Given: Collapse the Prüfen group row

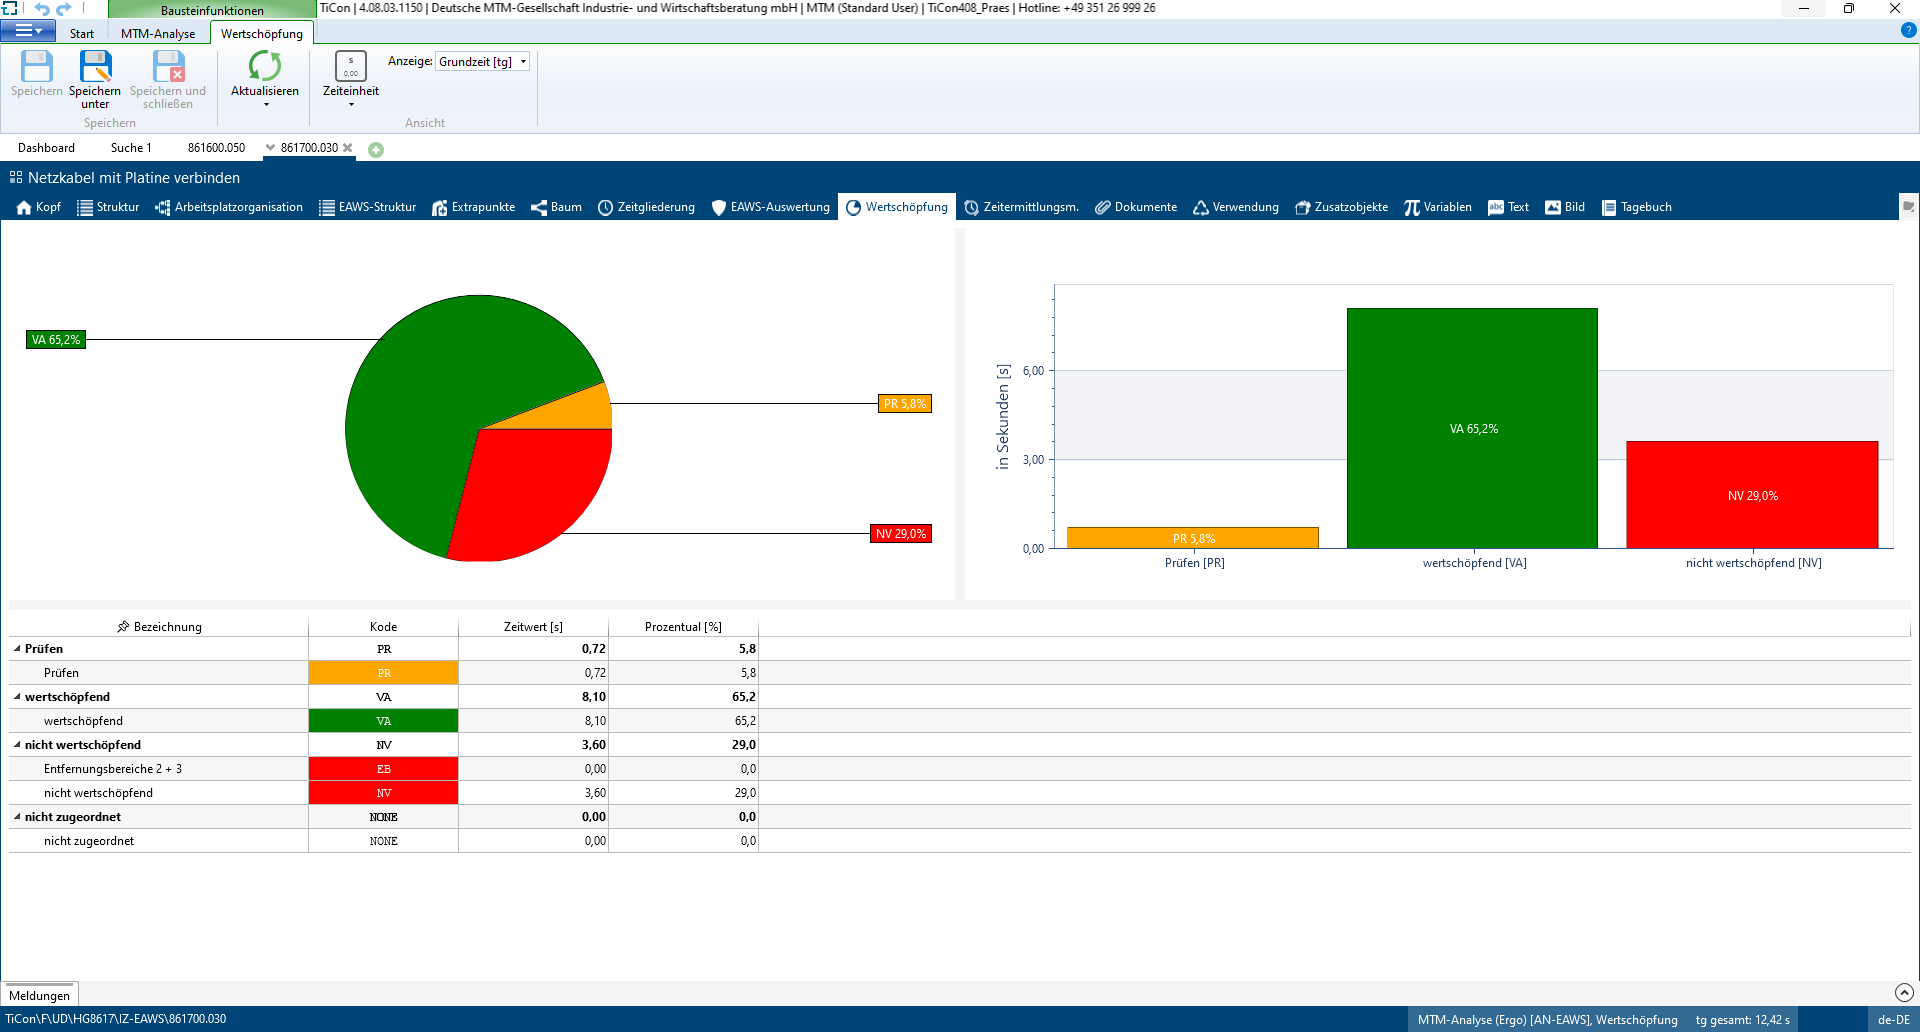Looking at the screenshot, I should point(17,649).
